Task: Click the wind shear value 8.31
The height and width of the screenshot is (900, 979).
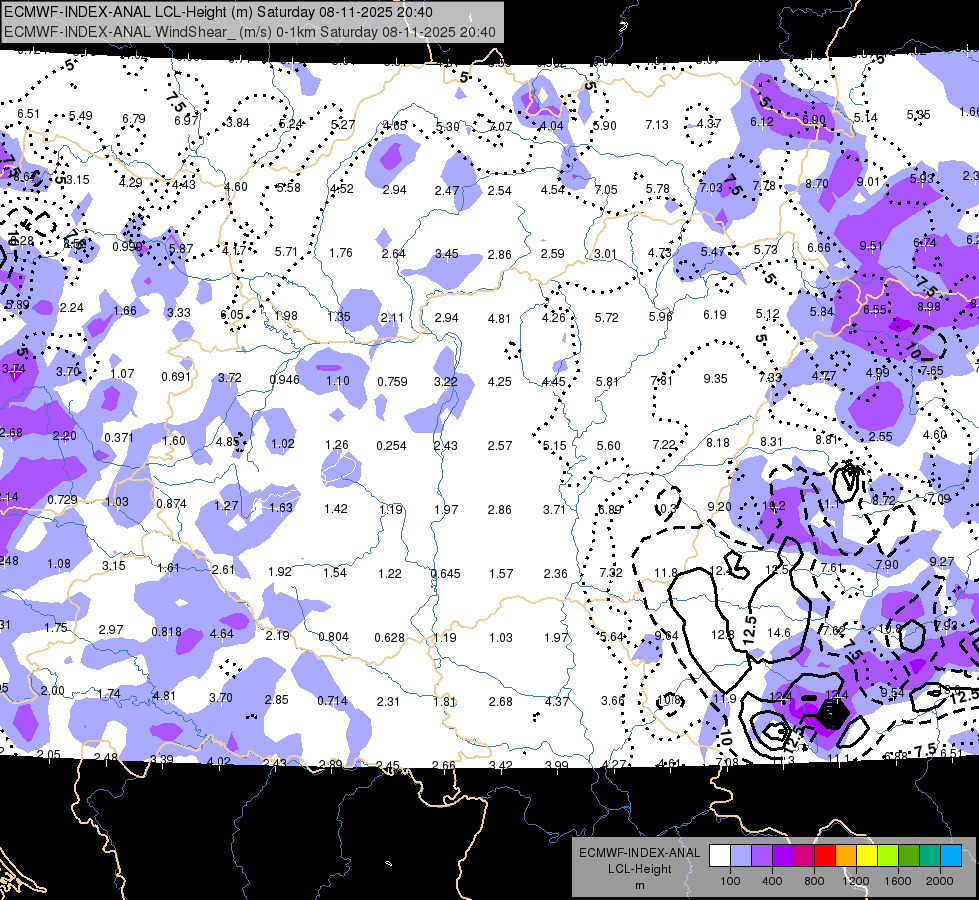Action: pos(772,442)
